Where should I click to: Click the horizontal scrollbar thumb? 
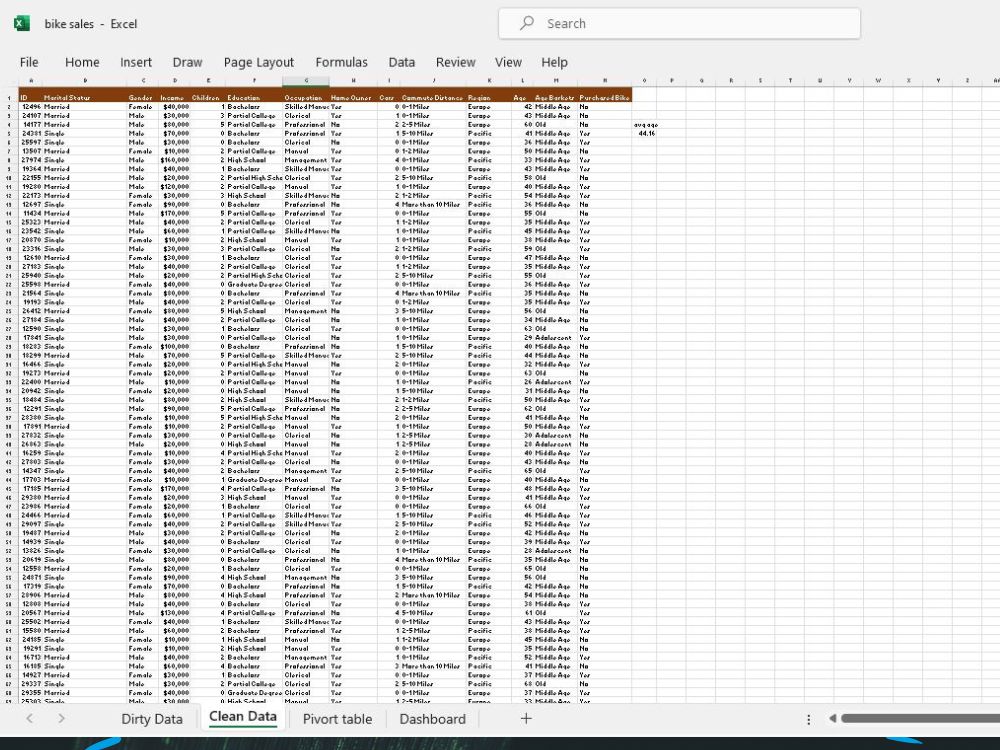(920, 719)
